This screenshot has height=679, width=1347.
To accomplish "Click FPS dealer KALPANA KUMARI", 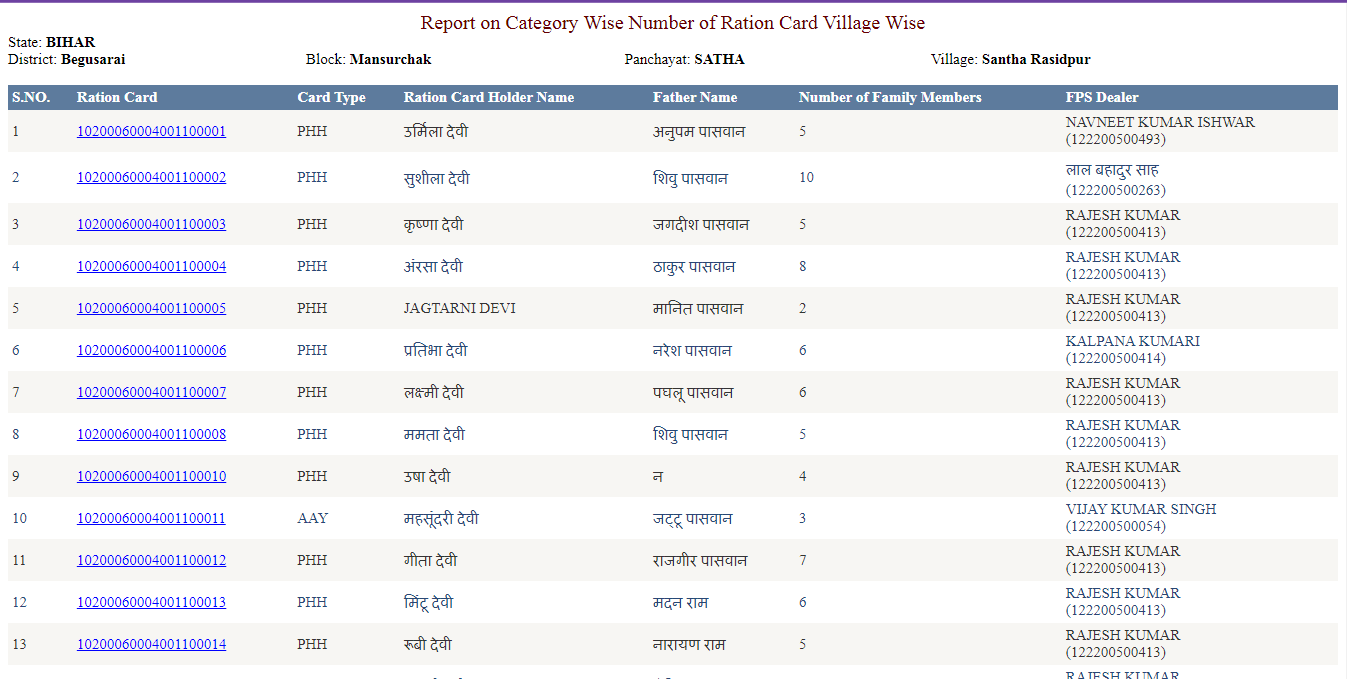I will (1133, 341).
